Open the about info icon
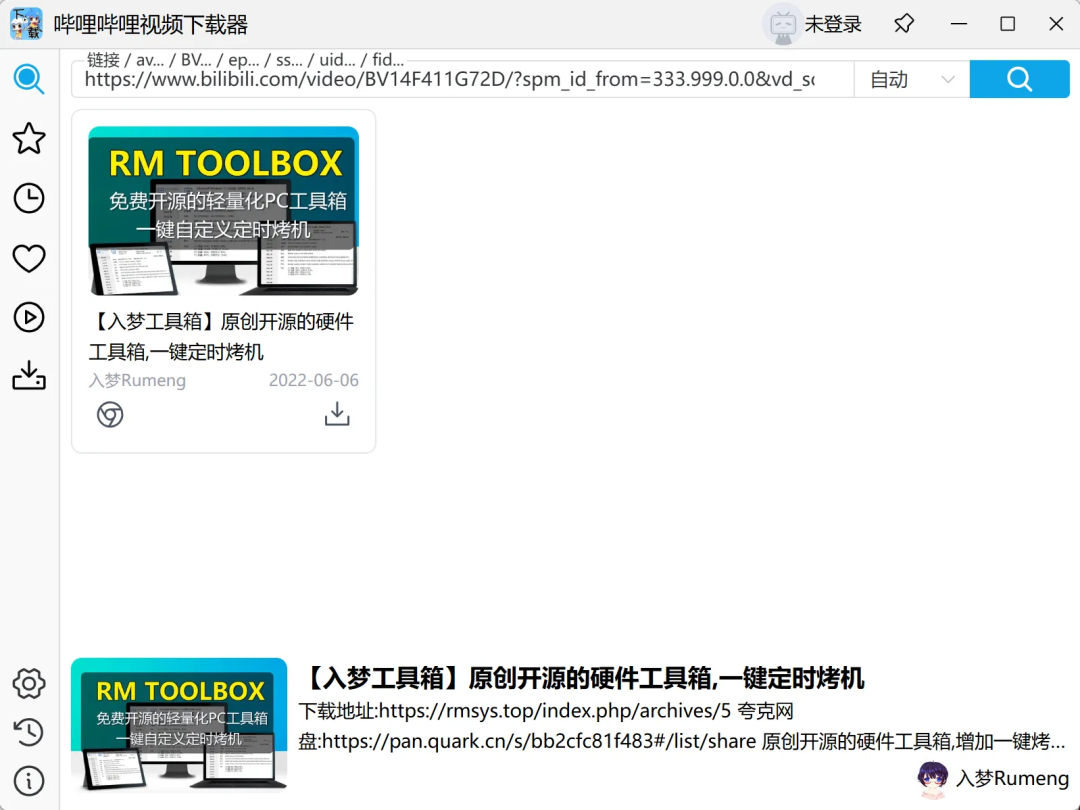The height and width of the screenshot is (810, 1080). [x=29, y=780]
